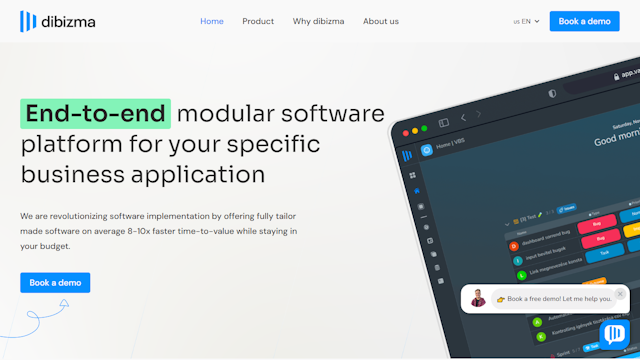Click Book a demo button below hero text
Screen dimensions: 640x360
[x=55, y=282]
